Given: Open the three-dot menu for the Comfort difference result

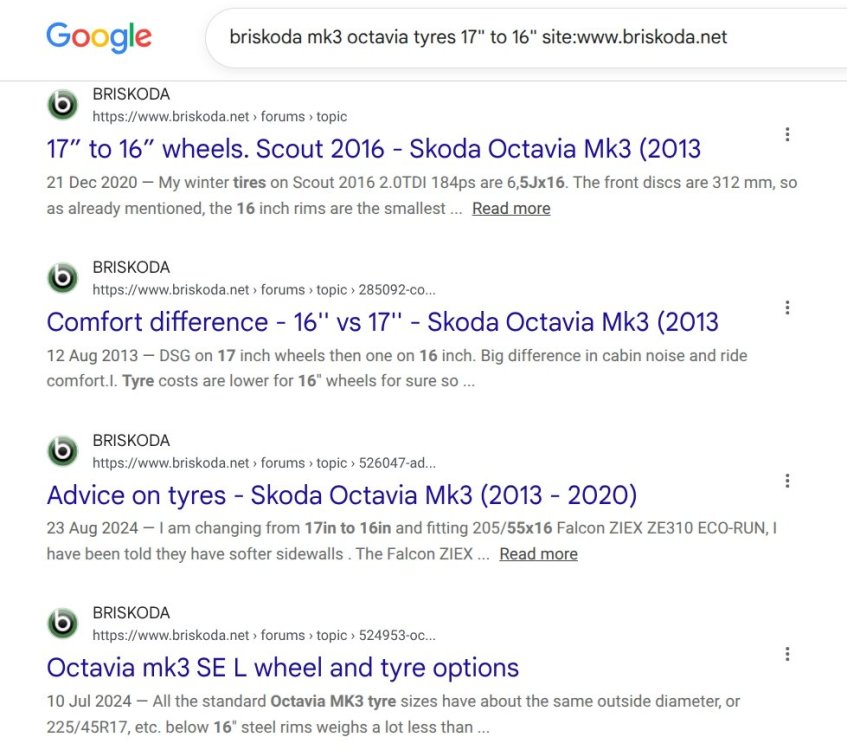Looking at the screenshot, I should (x=787, y=307).
